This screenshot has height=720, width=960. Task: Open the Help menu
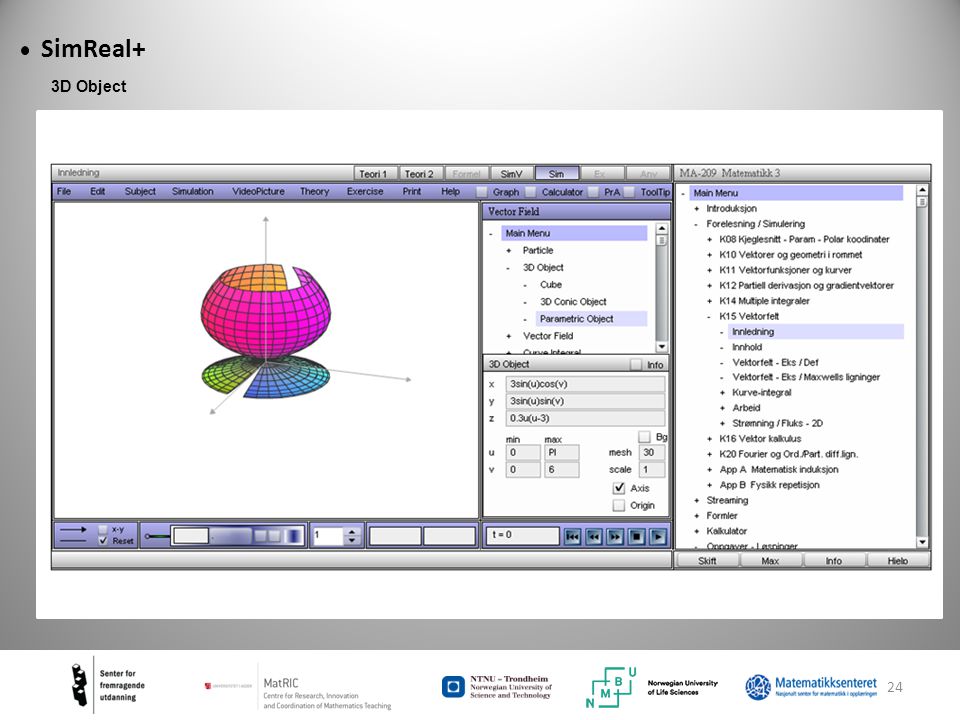[x=451, y=192]
